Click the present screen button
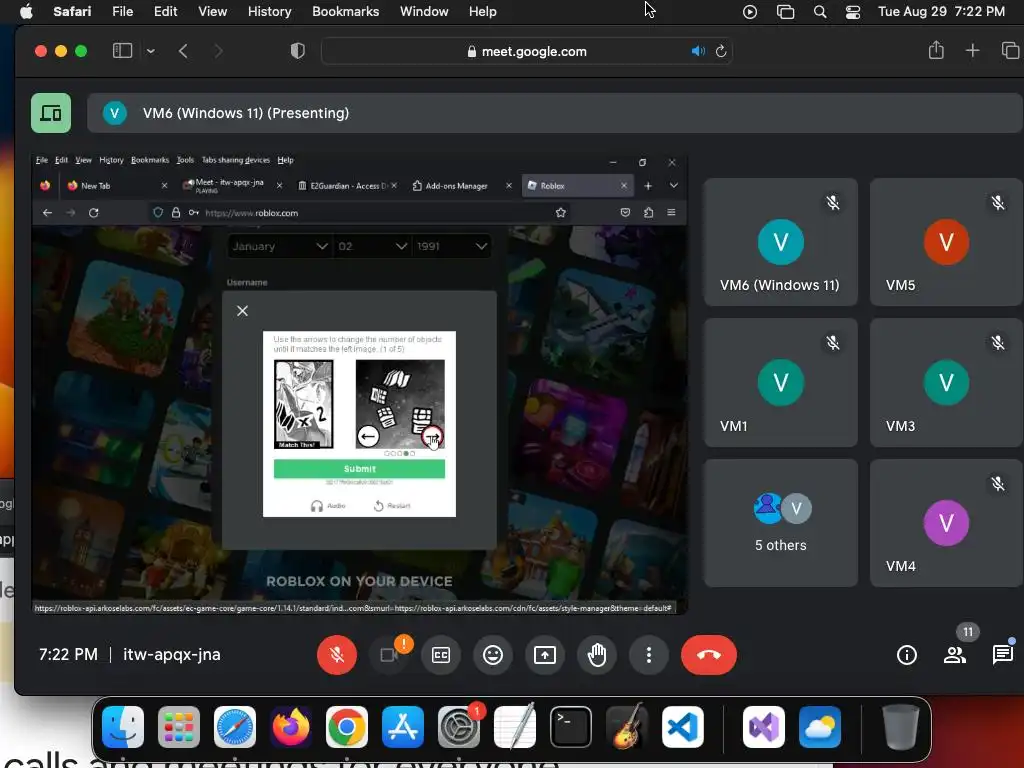This screenshot has width=1024, height=768. [x=545, y=654]
